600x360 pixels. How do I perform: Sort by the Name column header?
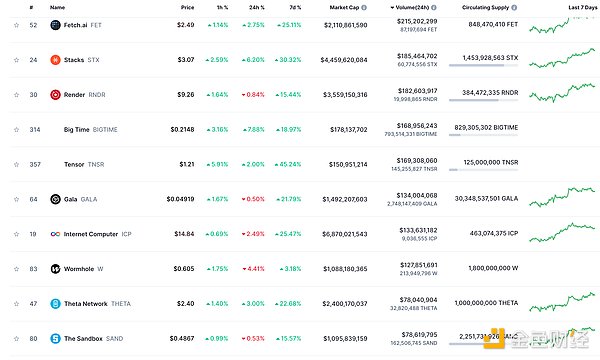pyautogui.click(x=57, y=7)
